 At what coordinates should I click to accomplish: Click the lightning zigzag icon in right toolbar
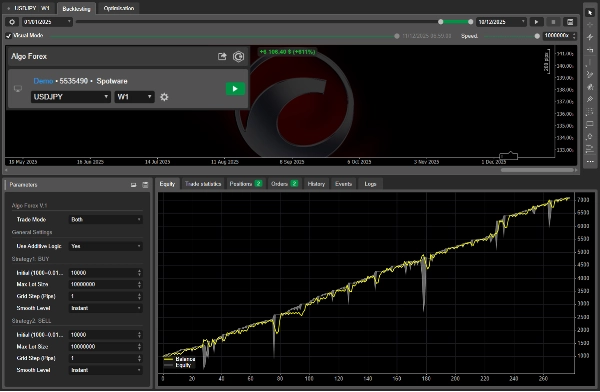click(x=590, y=37)
